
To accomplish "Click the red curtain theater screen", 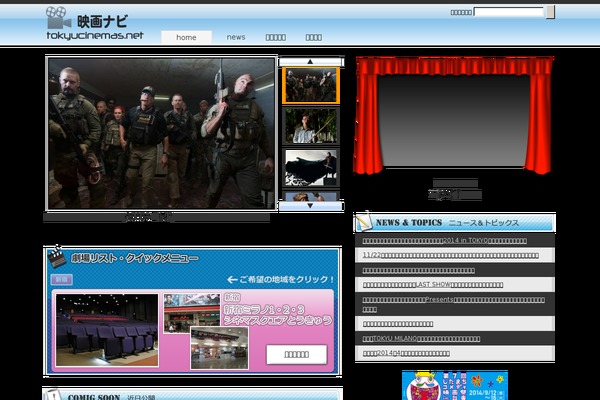I will pyautogui.click(x=453, y=115).
